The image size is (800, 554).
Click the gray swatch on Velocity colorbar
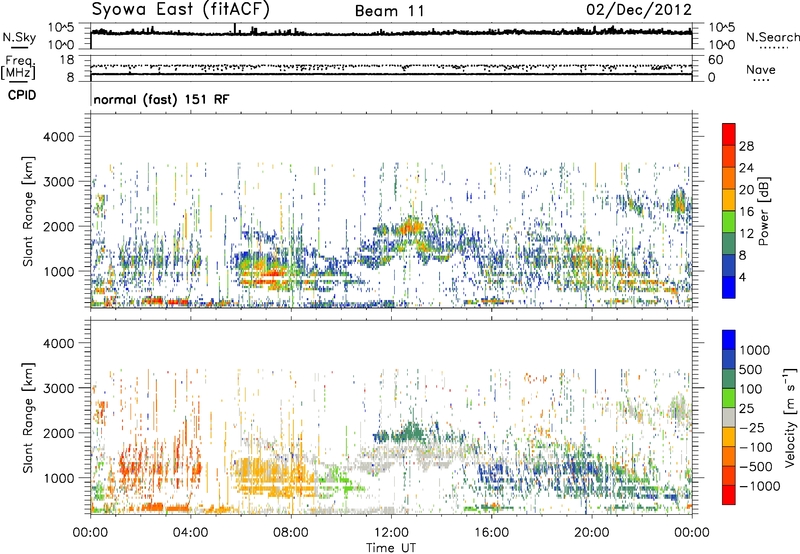tap(729, 418)
